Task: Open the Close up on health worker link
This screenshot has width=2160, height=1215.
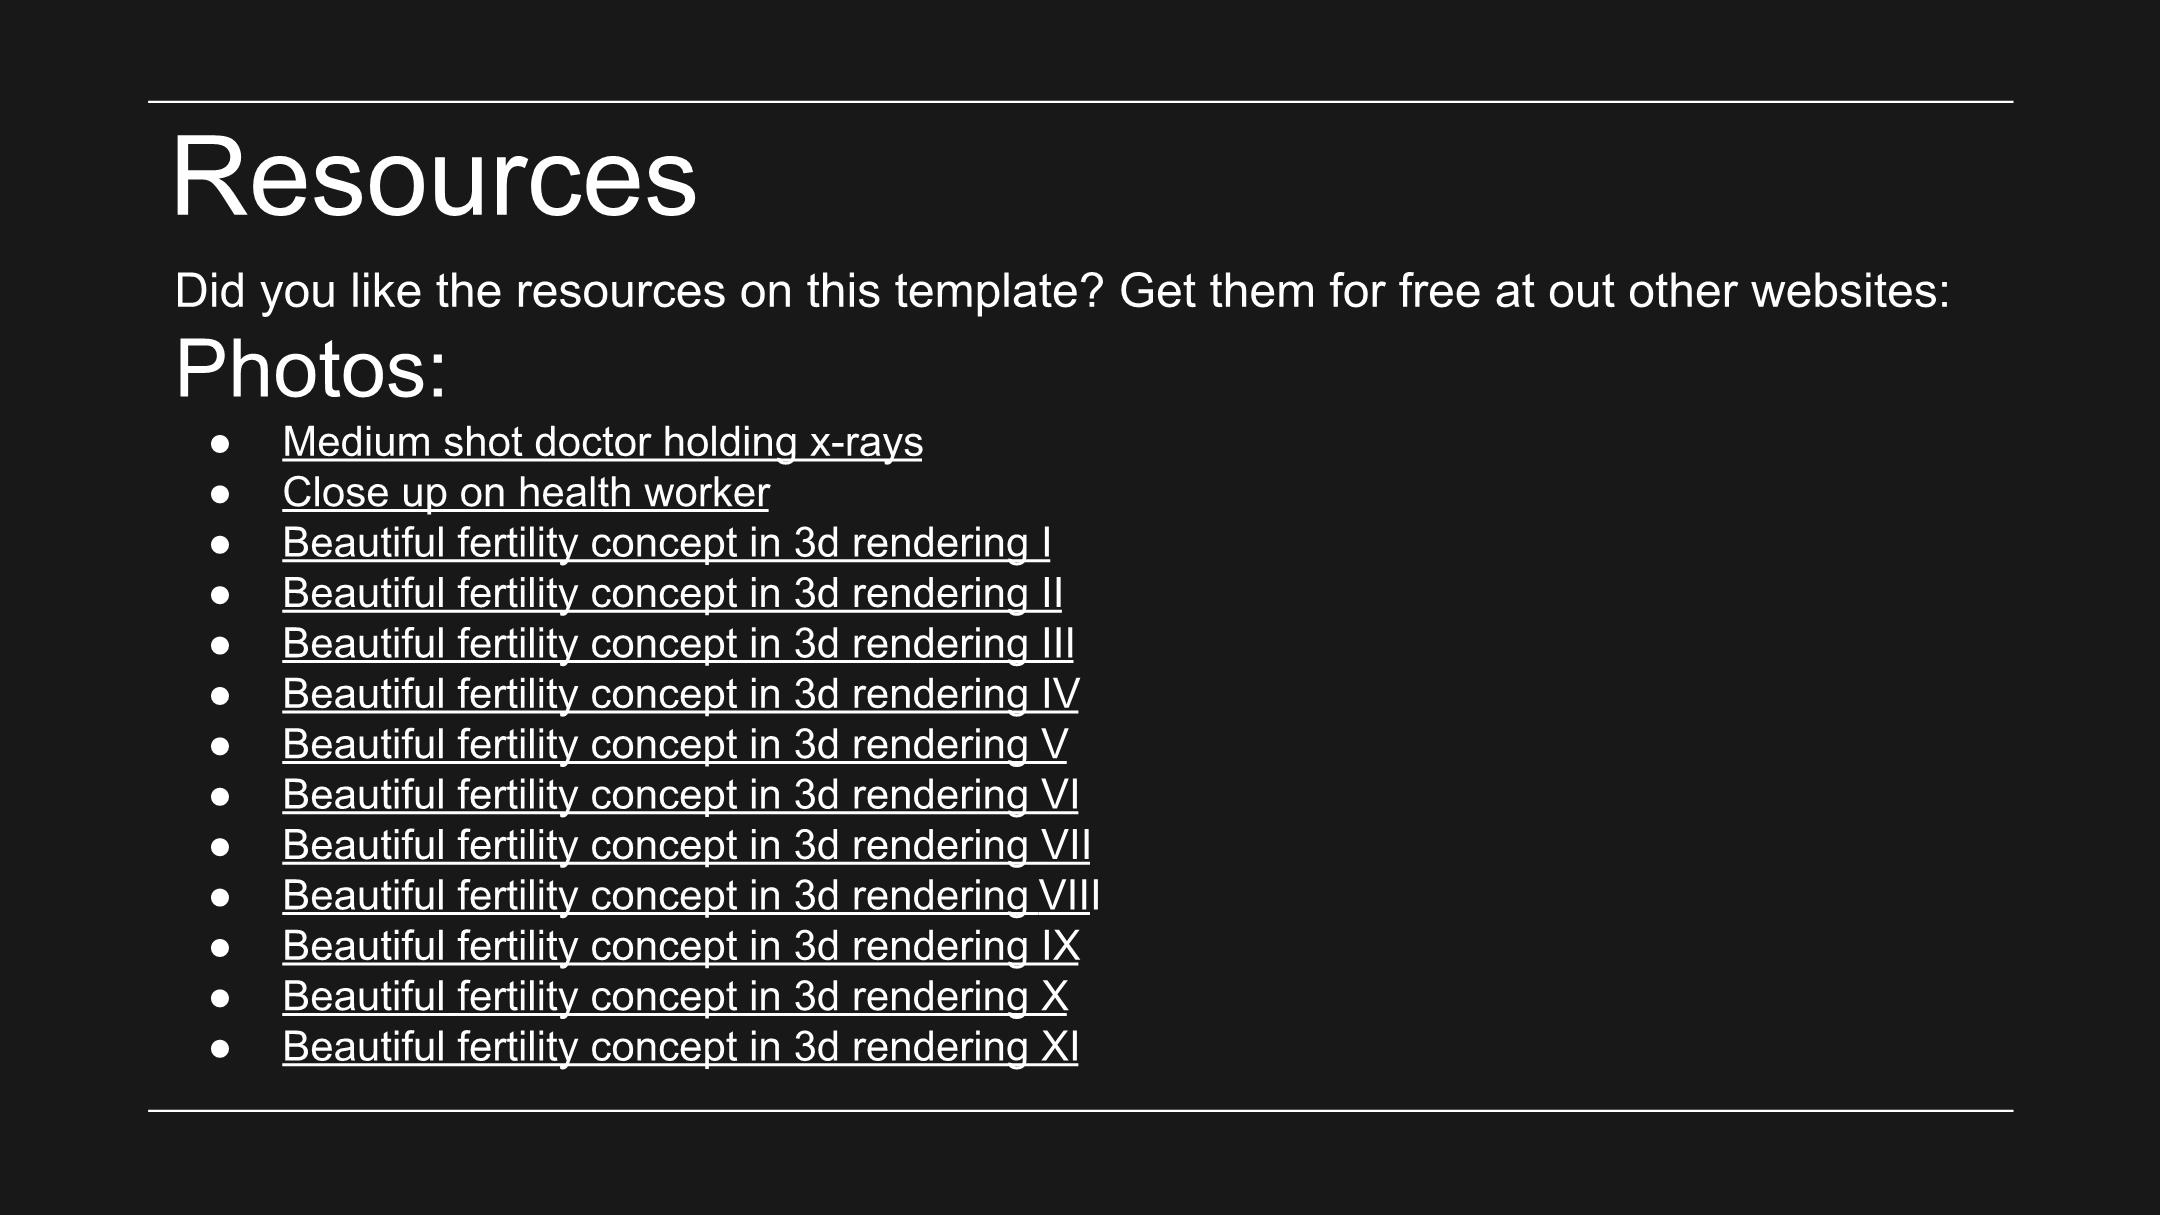Action: click(x=526, y=492)
